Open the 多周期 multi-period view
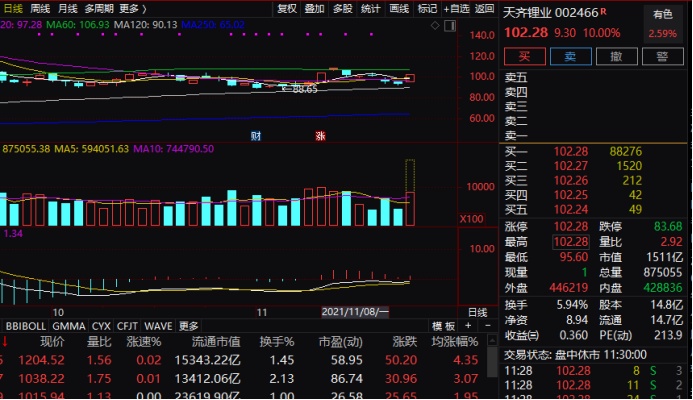693x400 pixels. pyautogui.click(x=99, y=8)
